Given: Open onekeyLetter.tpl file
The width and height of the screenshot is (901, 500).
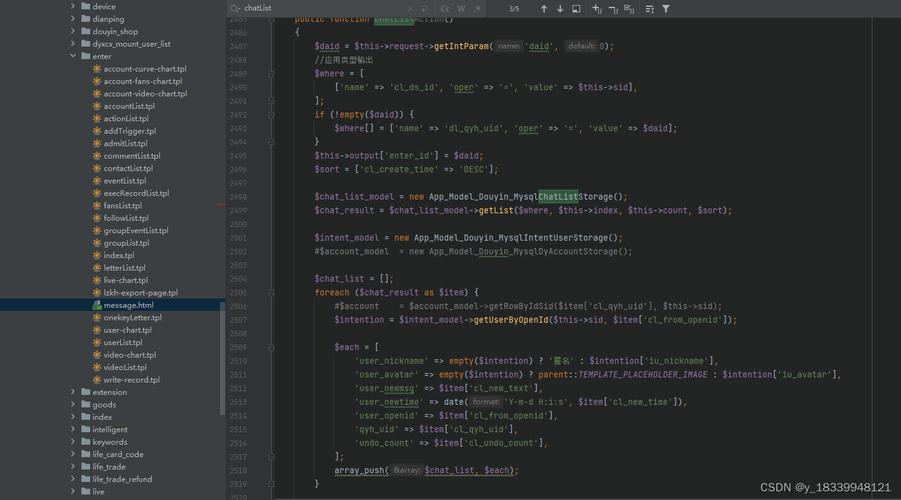Looking at the screenshot, I should point(133,318).
